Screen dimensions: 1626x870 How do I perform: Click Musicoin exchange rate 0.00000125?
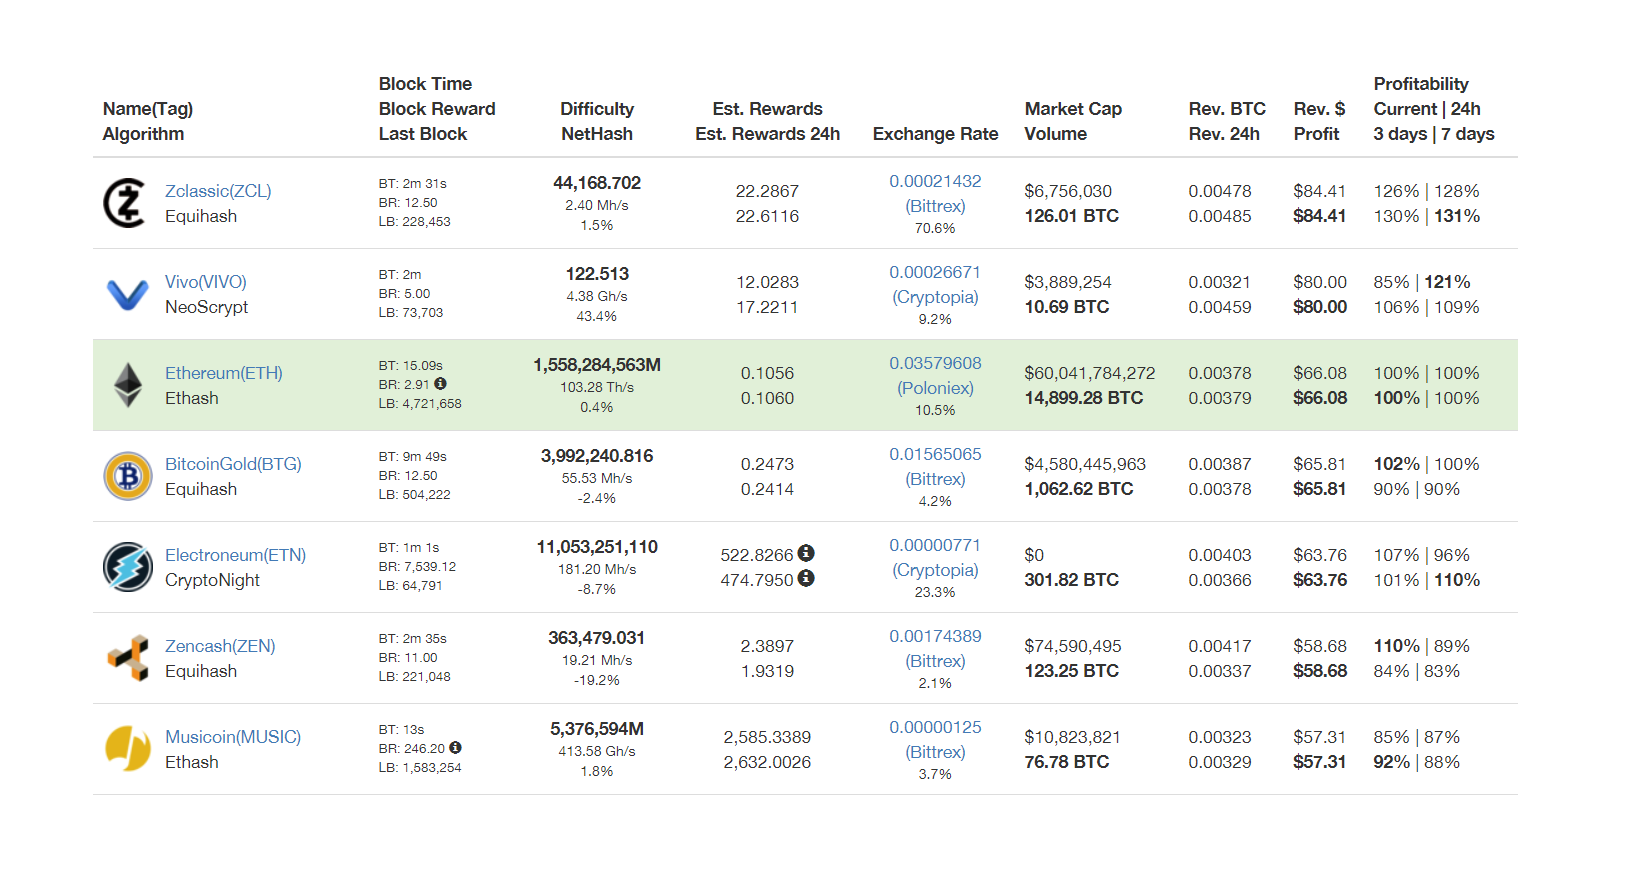click(x=935, y=727)
